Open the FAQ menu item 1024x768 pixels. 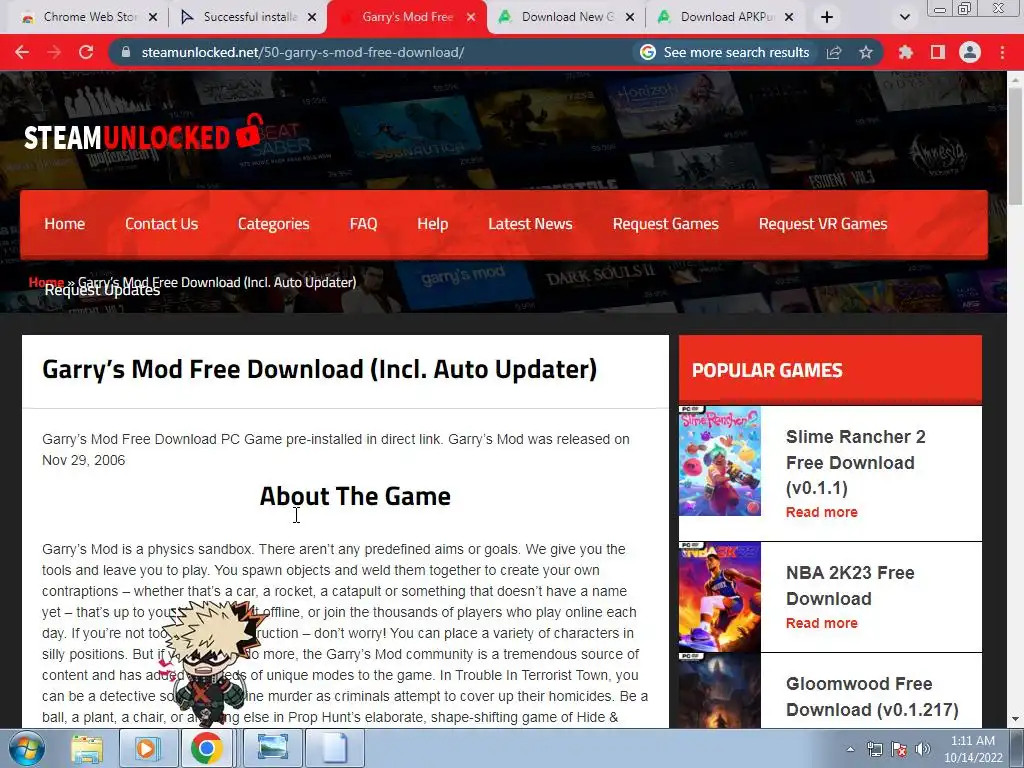(363, 224)
